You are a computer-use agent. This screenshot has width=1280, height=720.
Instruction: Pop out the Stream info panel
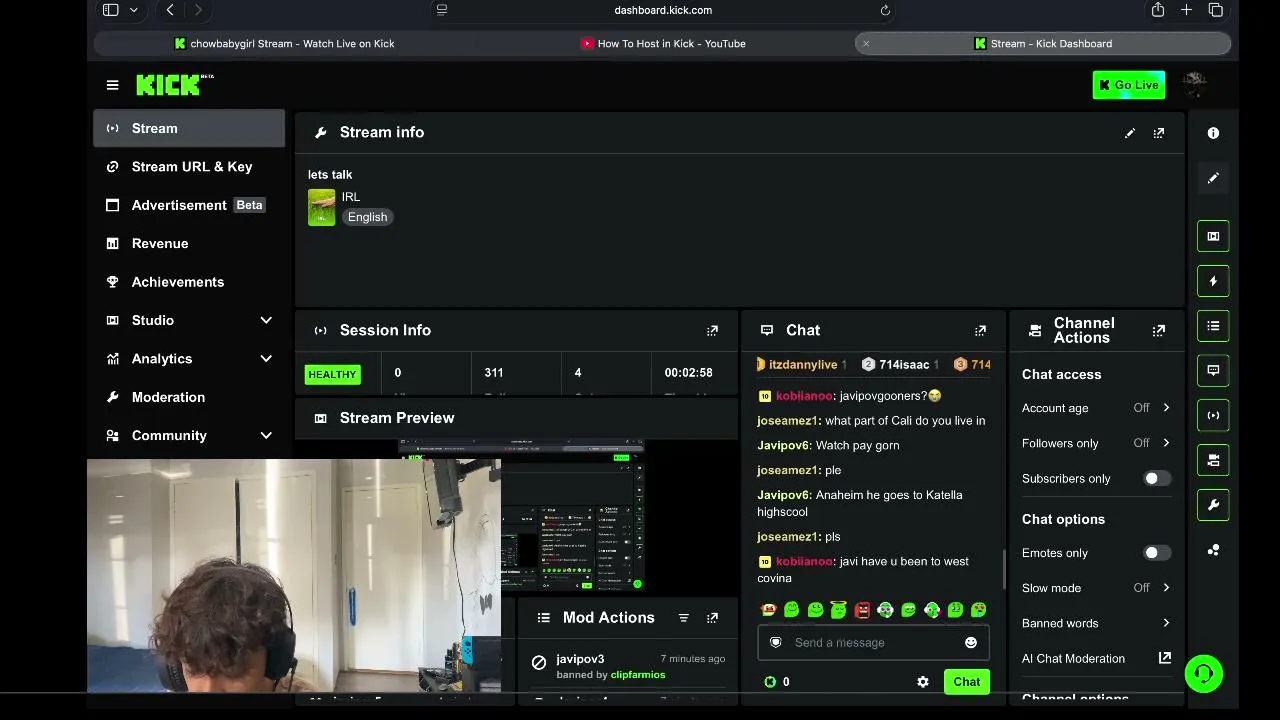tap(1159, 133)
